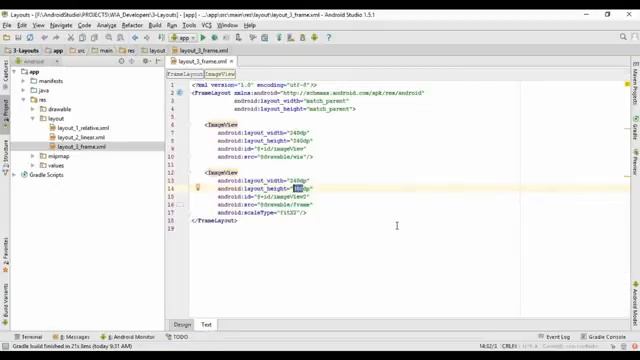Open the Android project view dropdown
Image resolution: width=640 pixels, height=360 pixels.
pos(37,62)
